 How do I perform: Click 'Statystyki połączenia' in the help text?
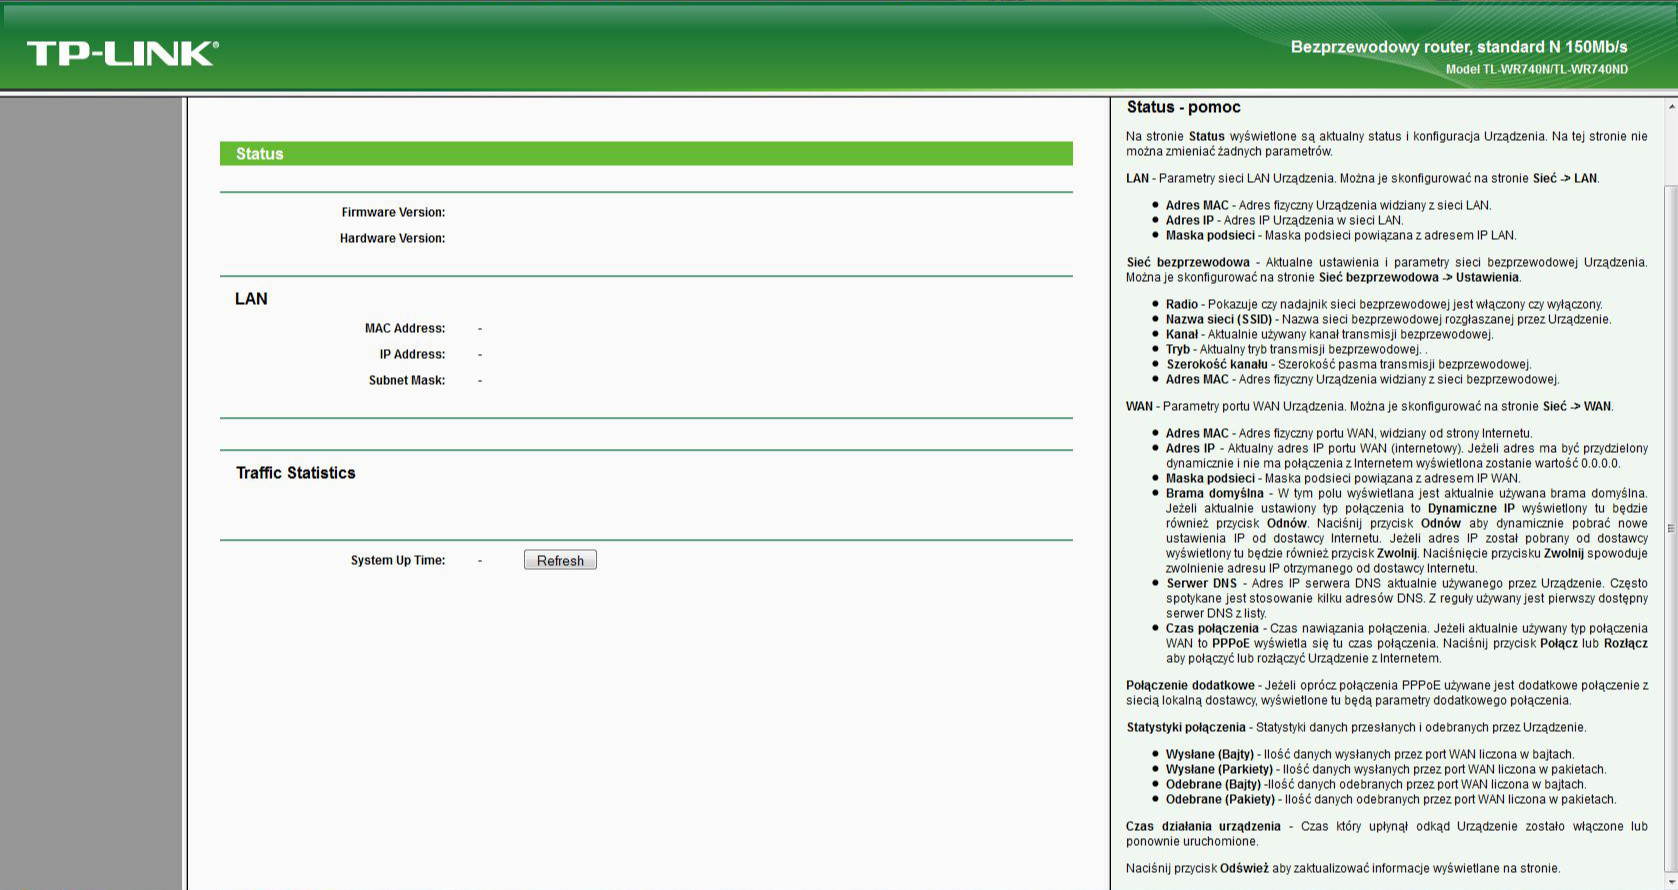point(1186,727)
